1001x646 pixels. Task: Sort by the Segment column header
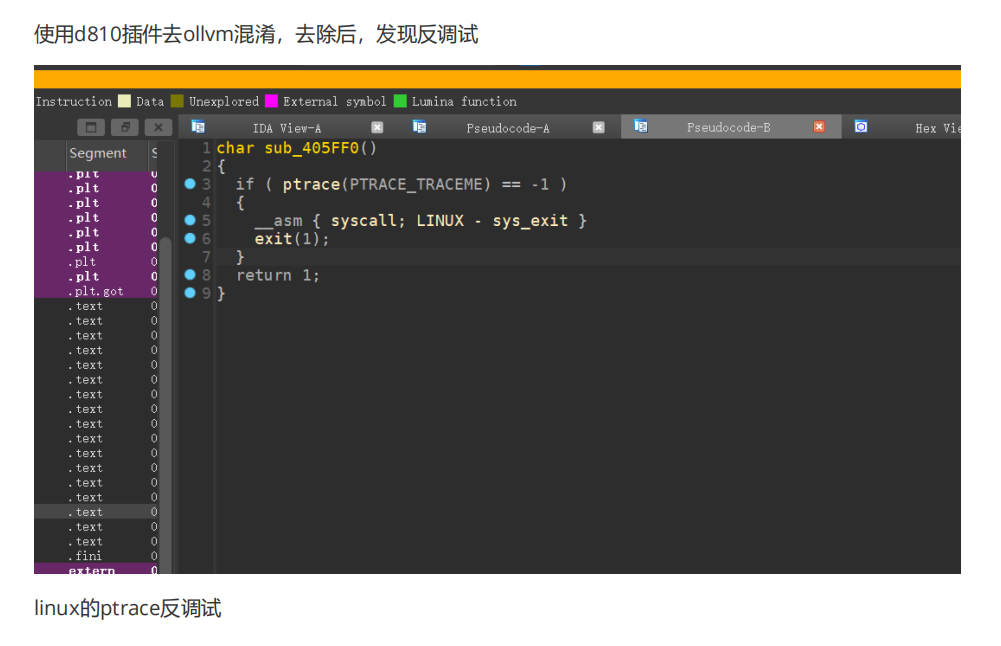click(98, 153)
